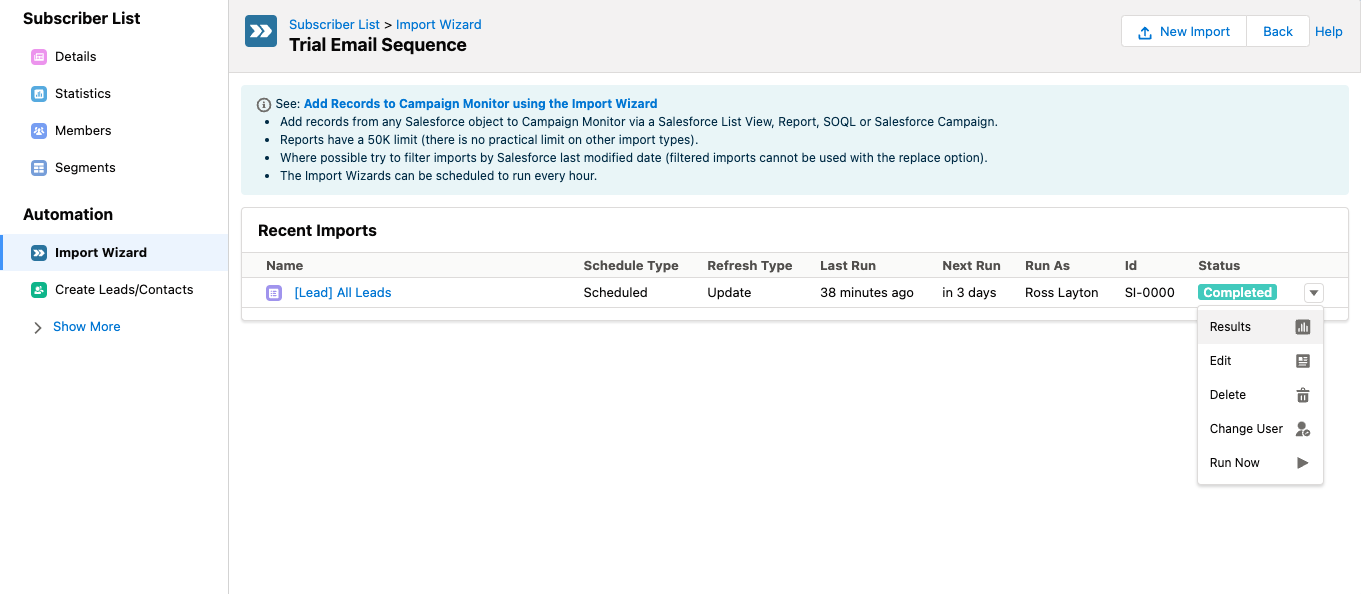Click the Subscriber List breadcrumb link

click(x=334, y=24)
